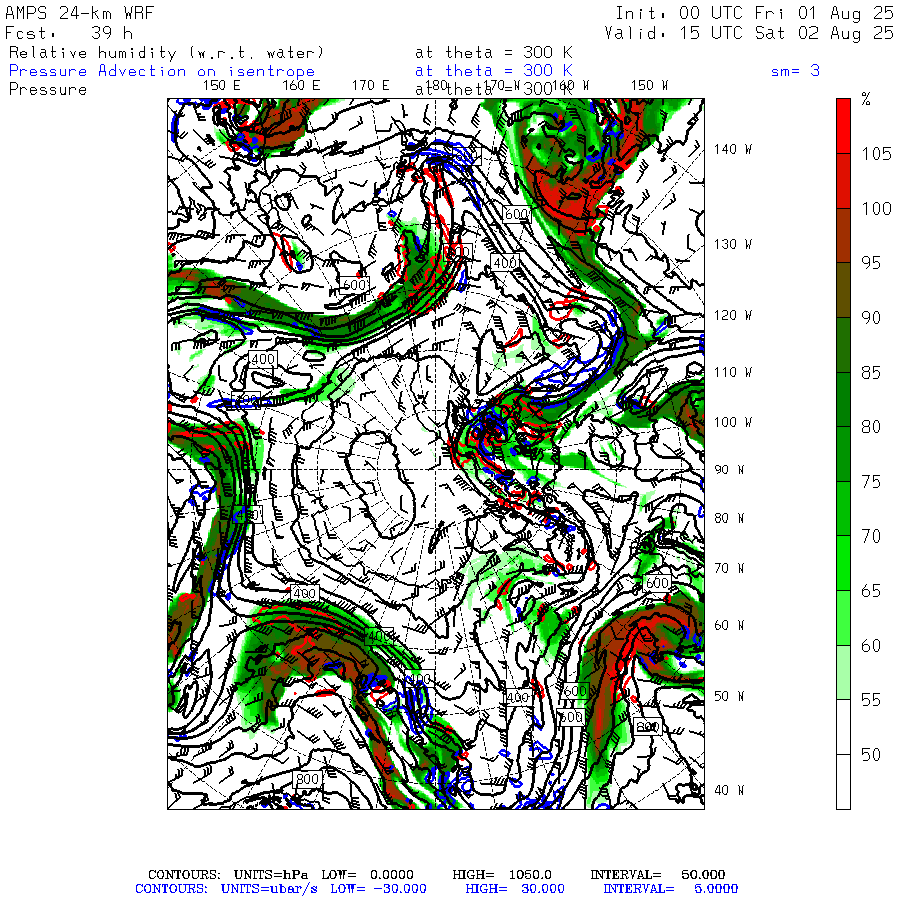Click the "105" colorbar tick value
900x900 pixels.
tap(876, 154)
